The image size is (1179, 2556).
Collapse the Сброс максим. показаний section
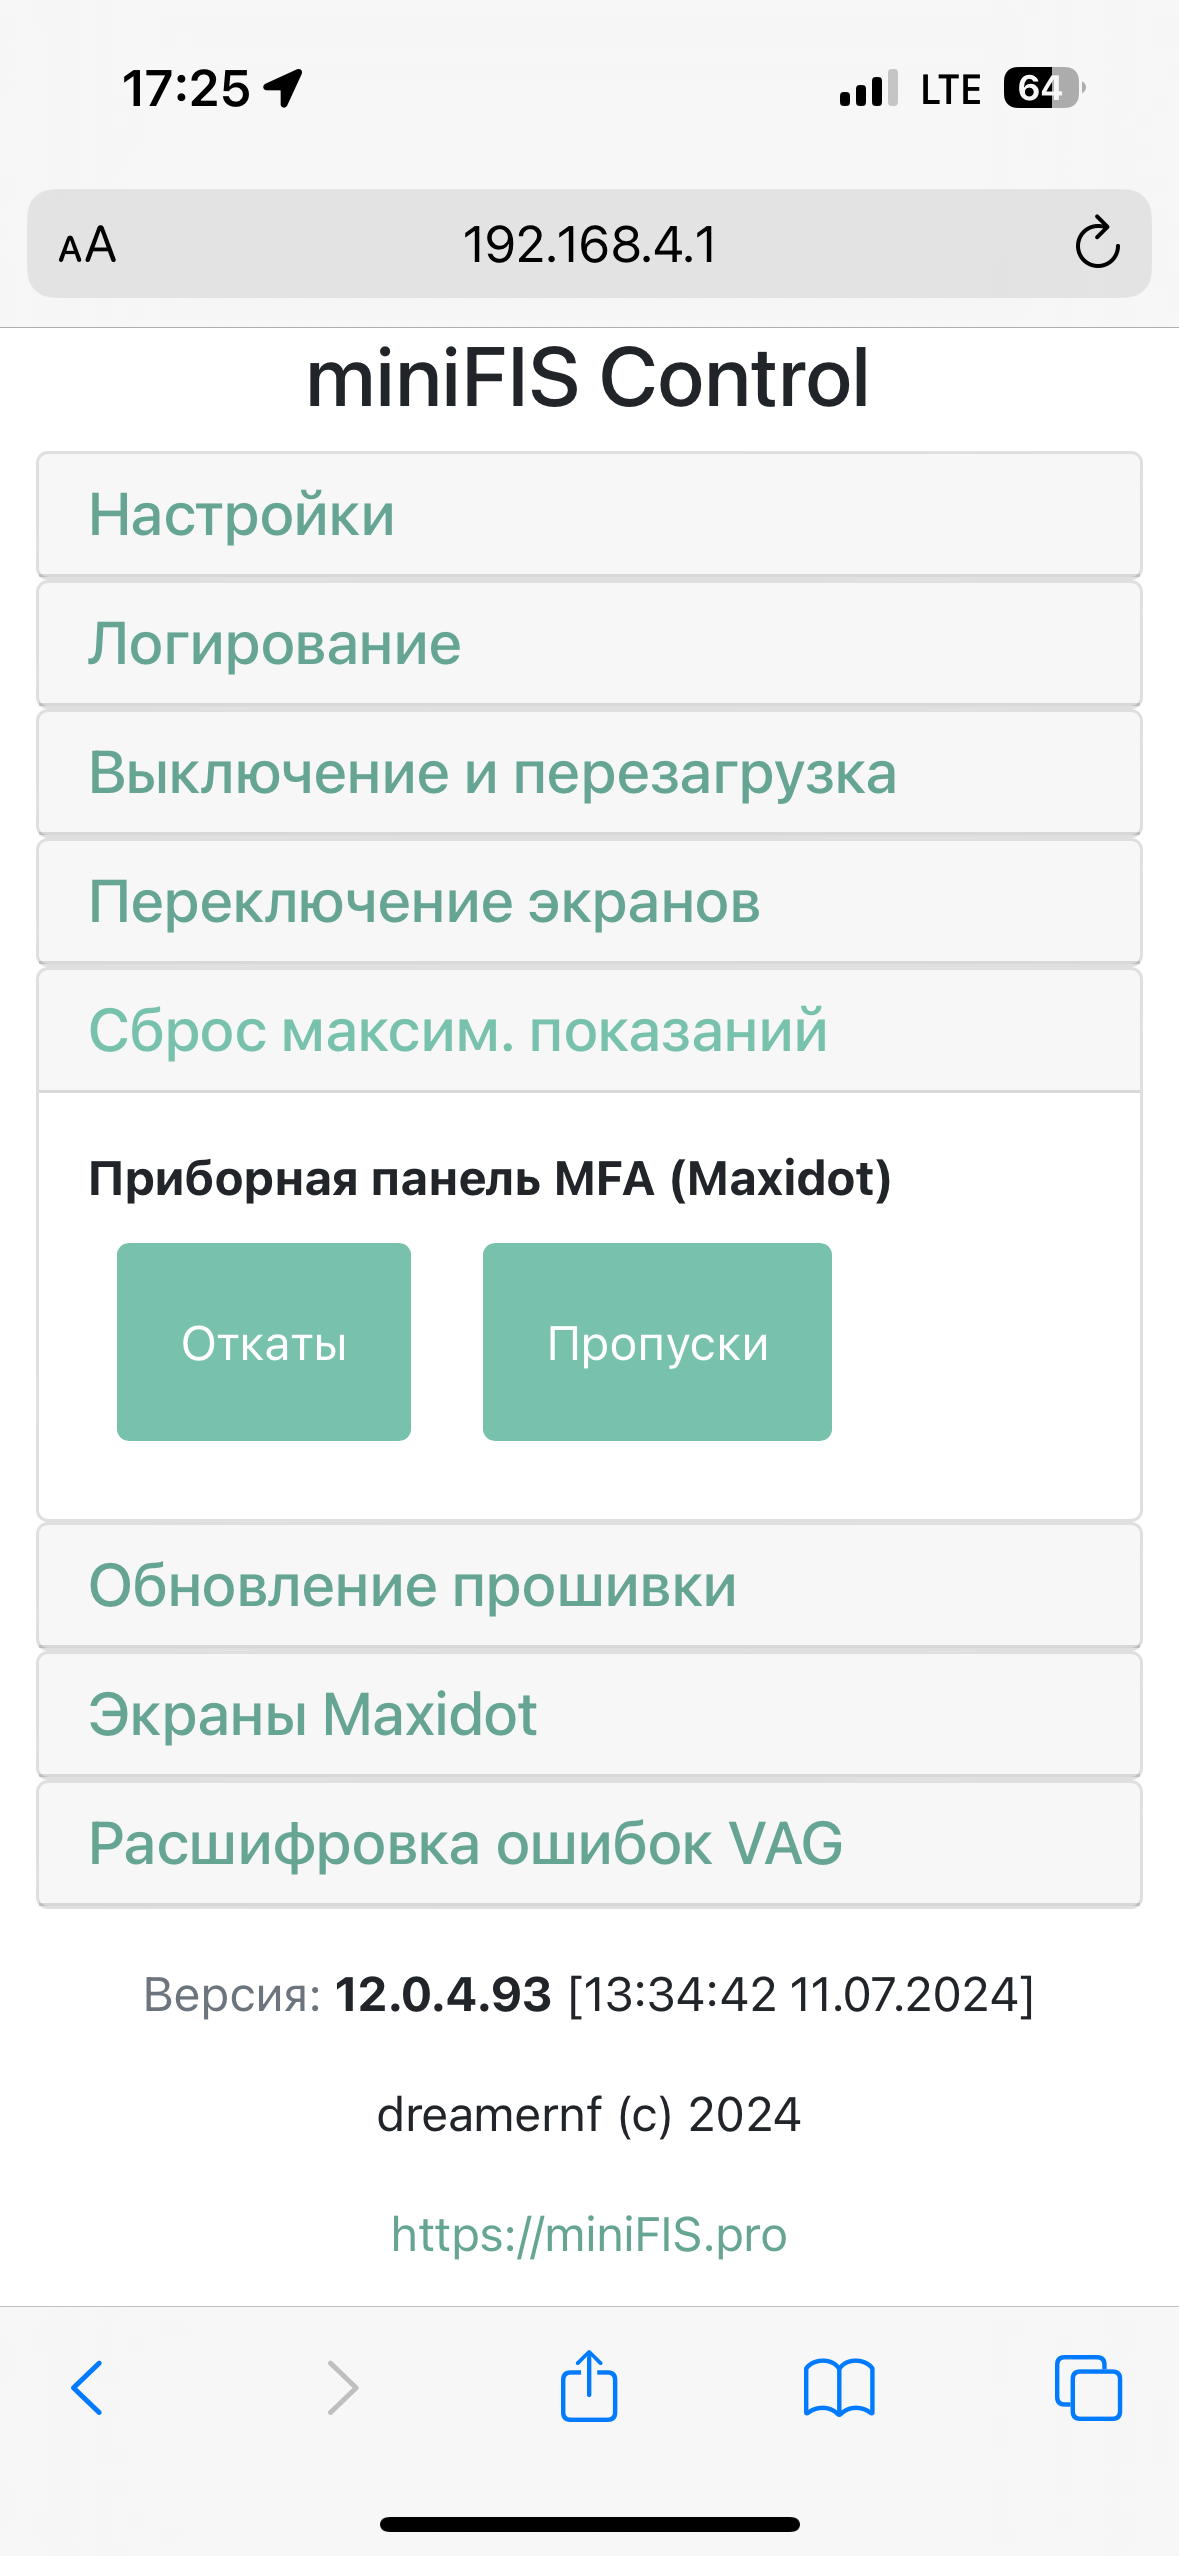coord(589,1031)
